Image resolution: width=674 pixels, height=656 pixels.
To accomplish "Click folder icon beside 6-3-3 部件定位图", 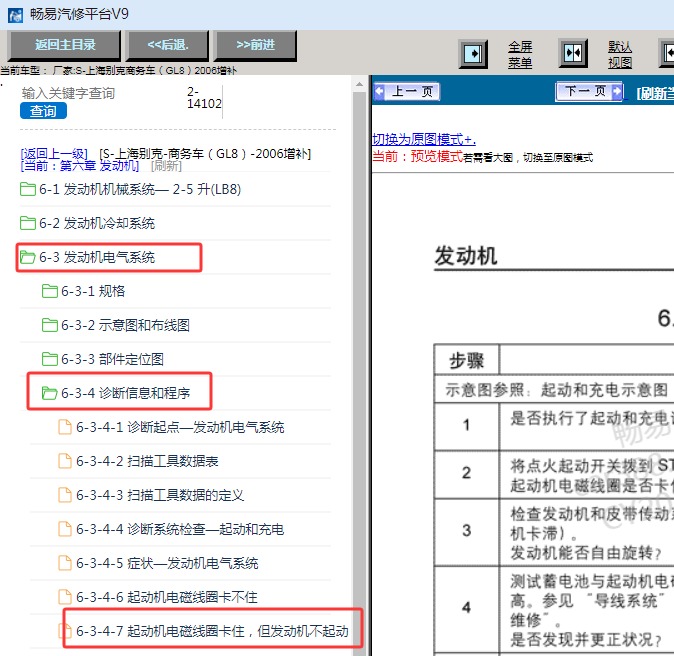I will pyautogui.click(x=50, y=359).
